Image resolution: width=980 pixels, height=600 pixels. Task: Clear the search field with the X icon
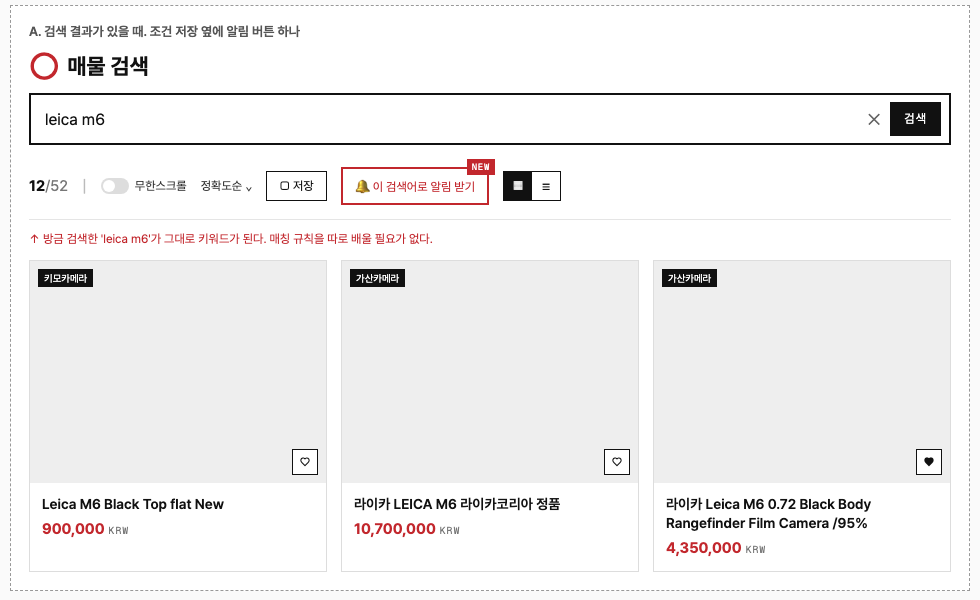tap(874, 119)
